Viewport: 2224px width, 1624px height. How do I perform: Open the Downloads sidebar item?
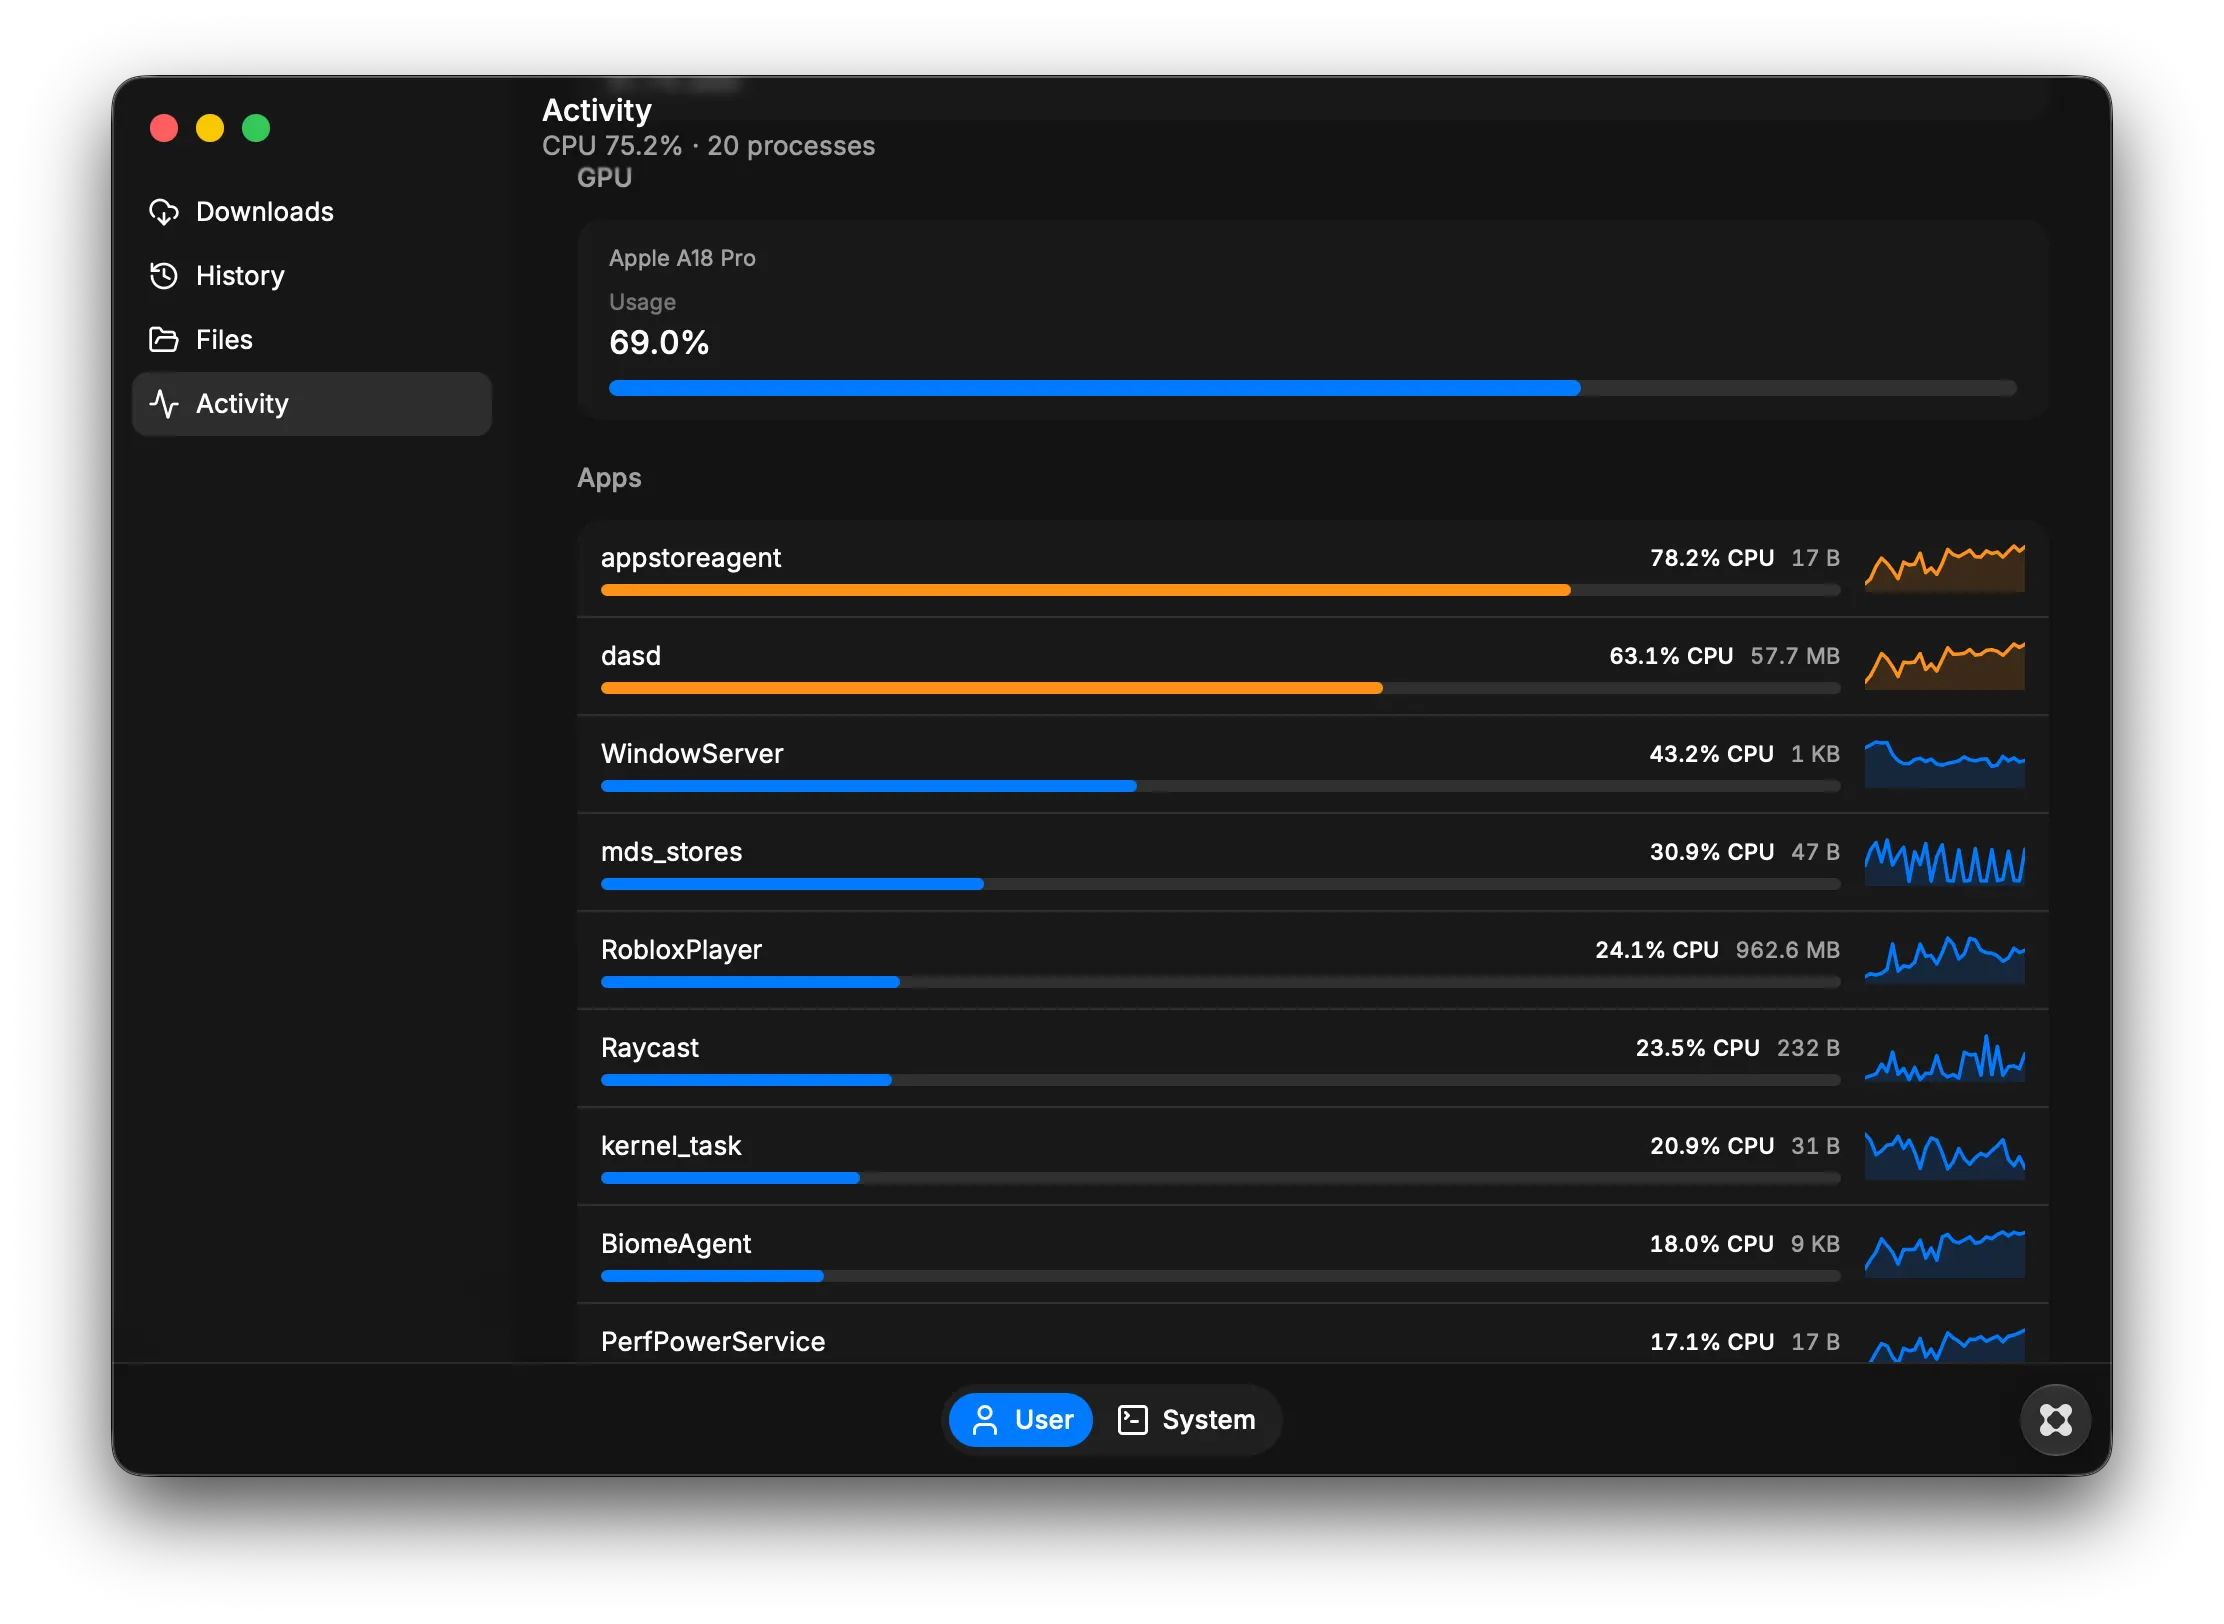[x=312, y=212]
